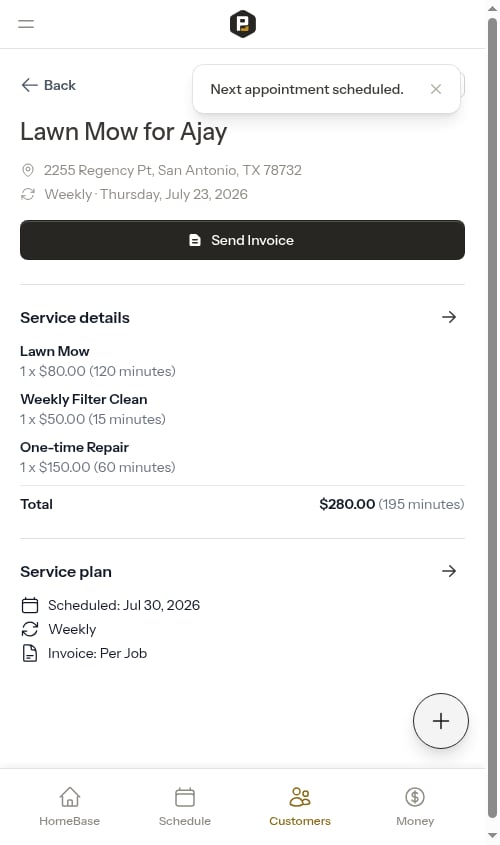This screenshot has height=845, width=500.
Task: Click the invoice document icon by Per Job
Action: pyautogui.click(x=30, y=653)
